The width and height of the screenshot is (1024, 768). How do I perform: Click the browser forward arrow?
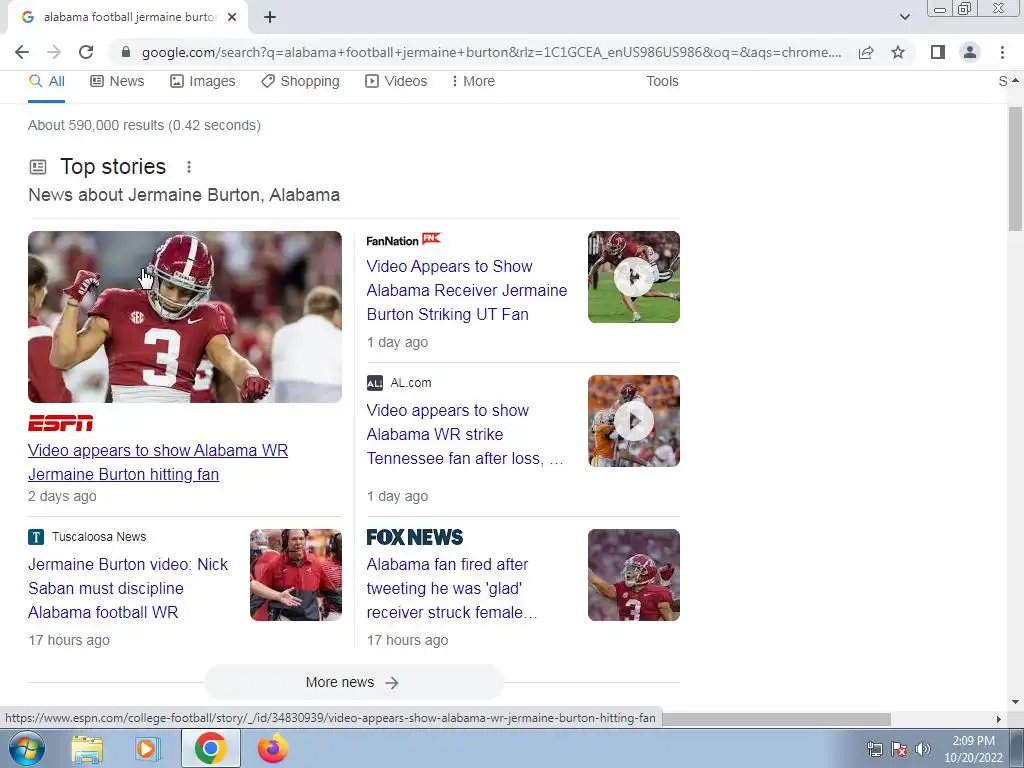pyautogui.click(x=54, y=52)
